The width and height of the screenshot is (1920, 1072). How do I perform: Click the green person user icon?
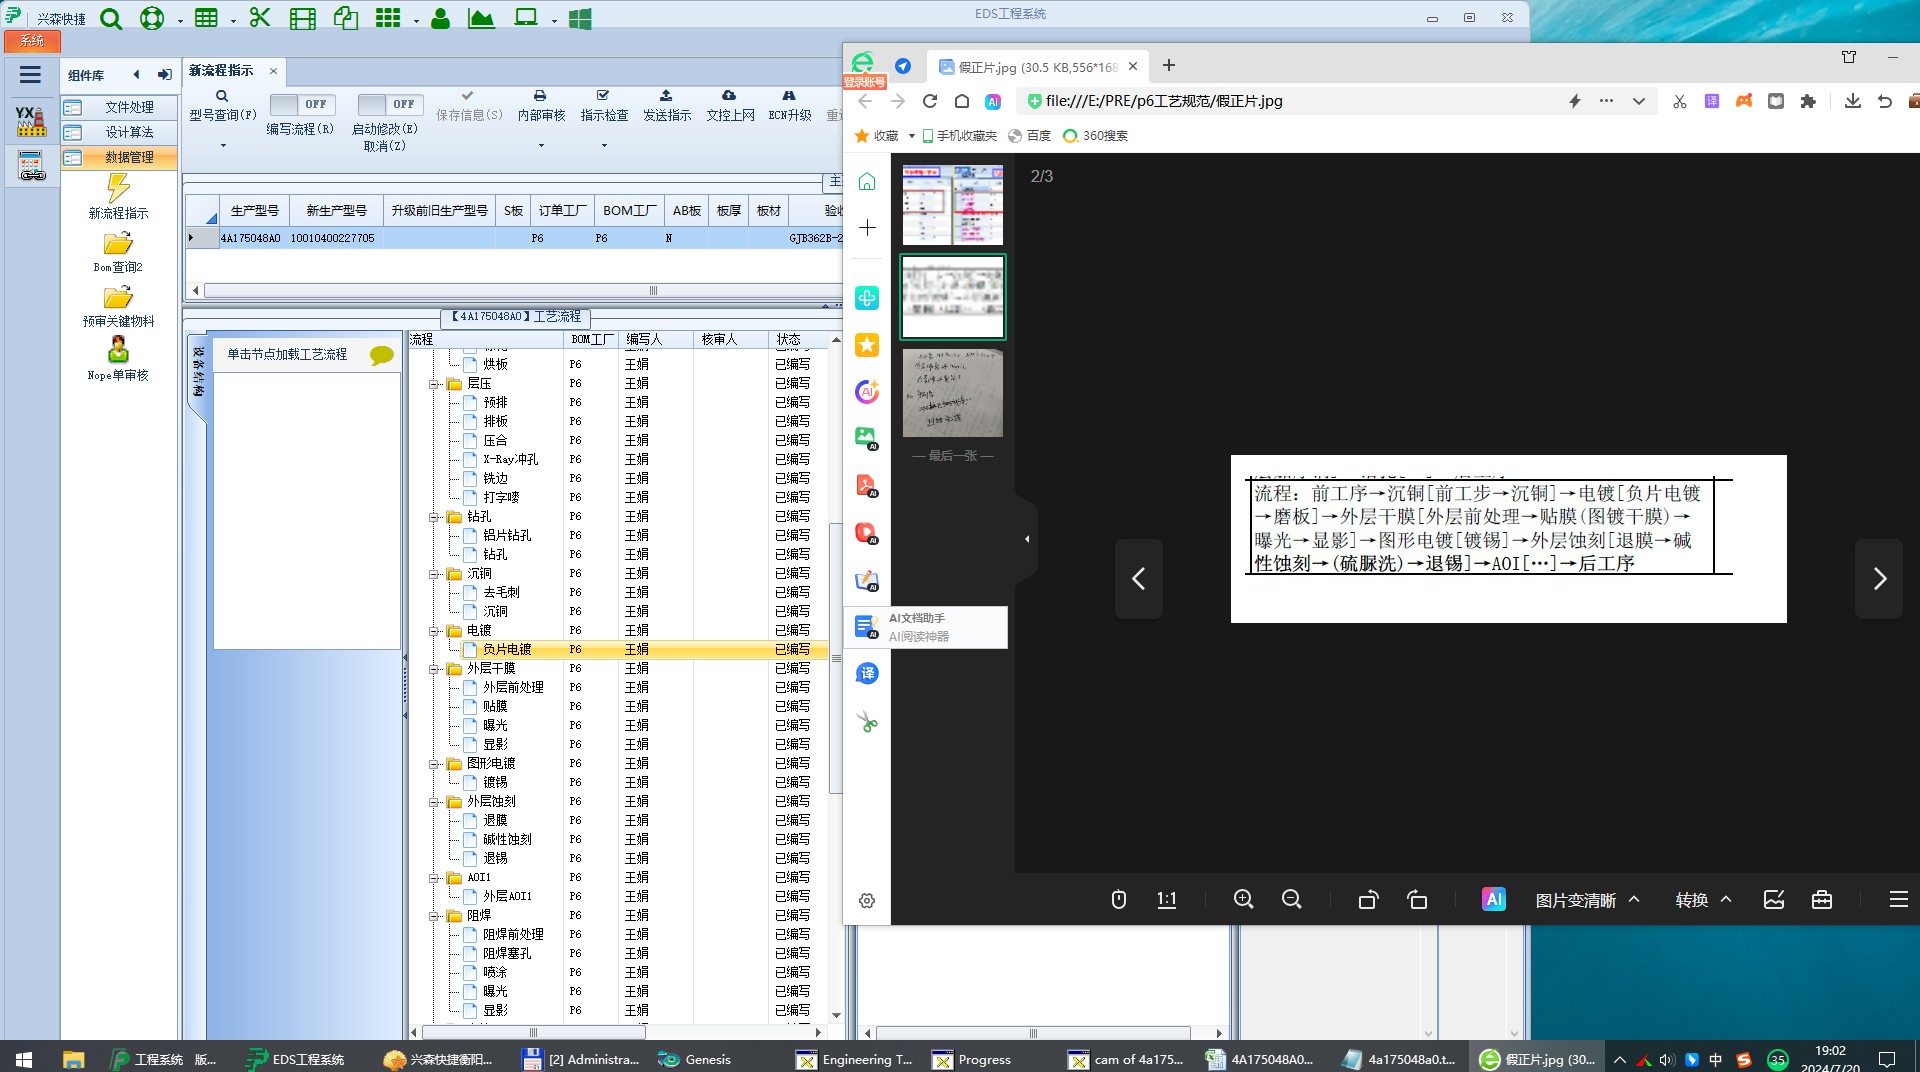click(440, 18)
